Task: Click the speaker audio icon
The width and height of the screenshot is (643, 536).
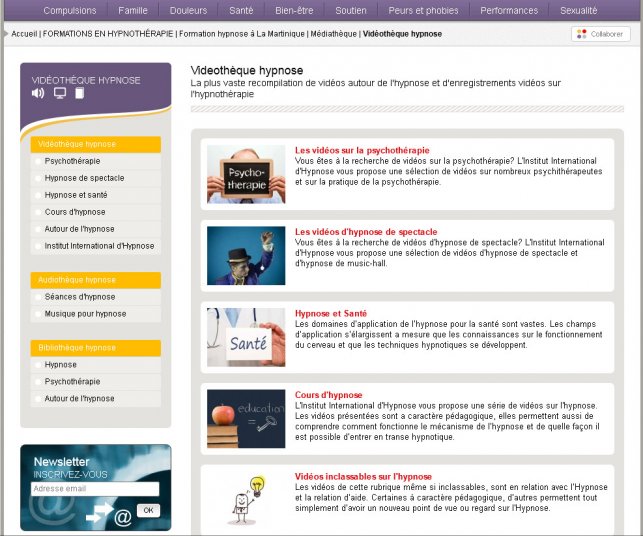Action: [x=38, y=94]
